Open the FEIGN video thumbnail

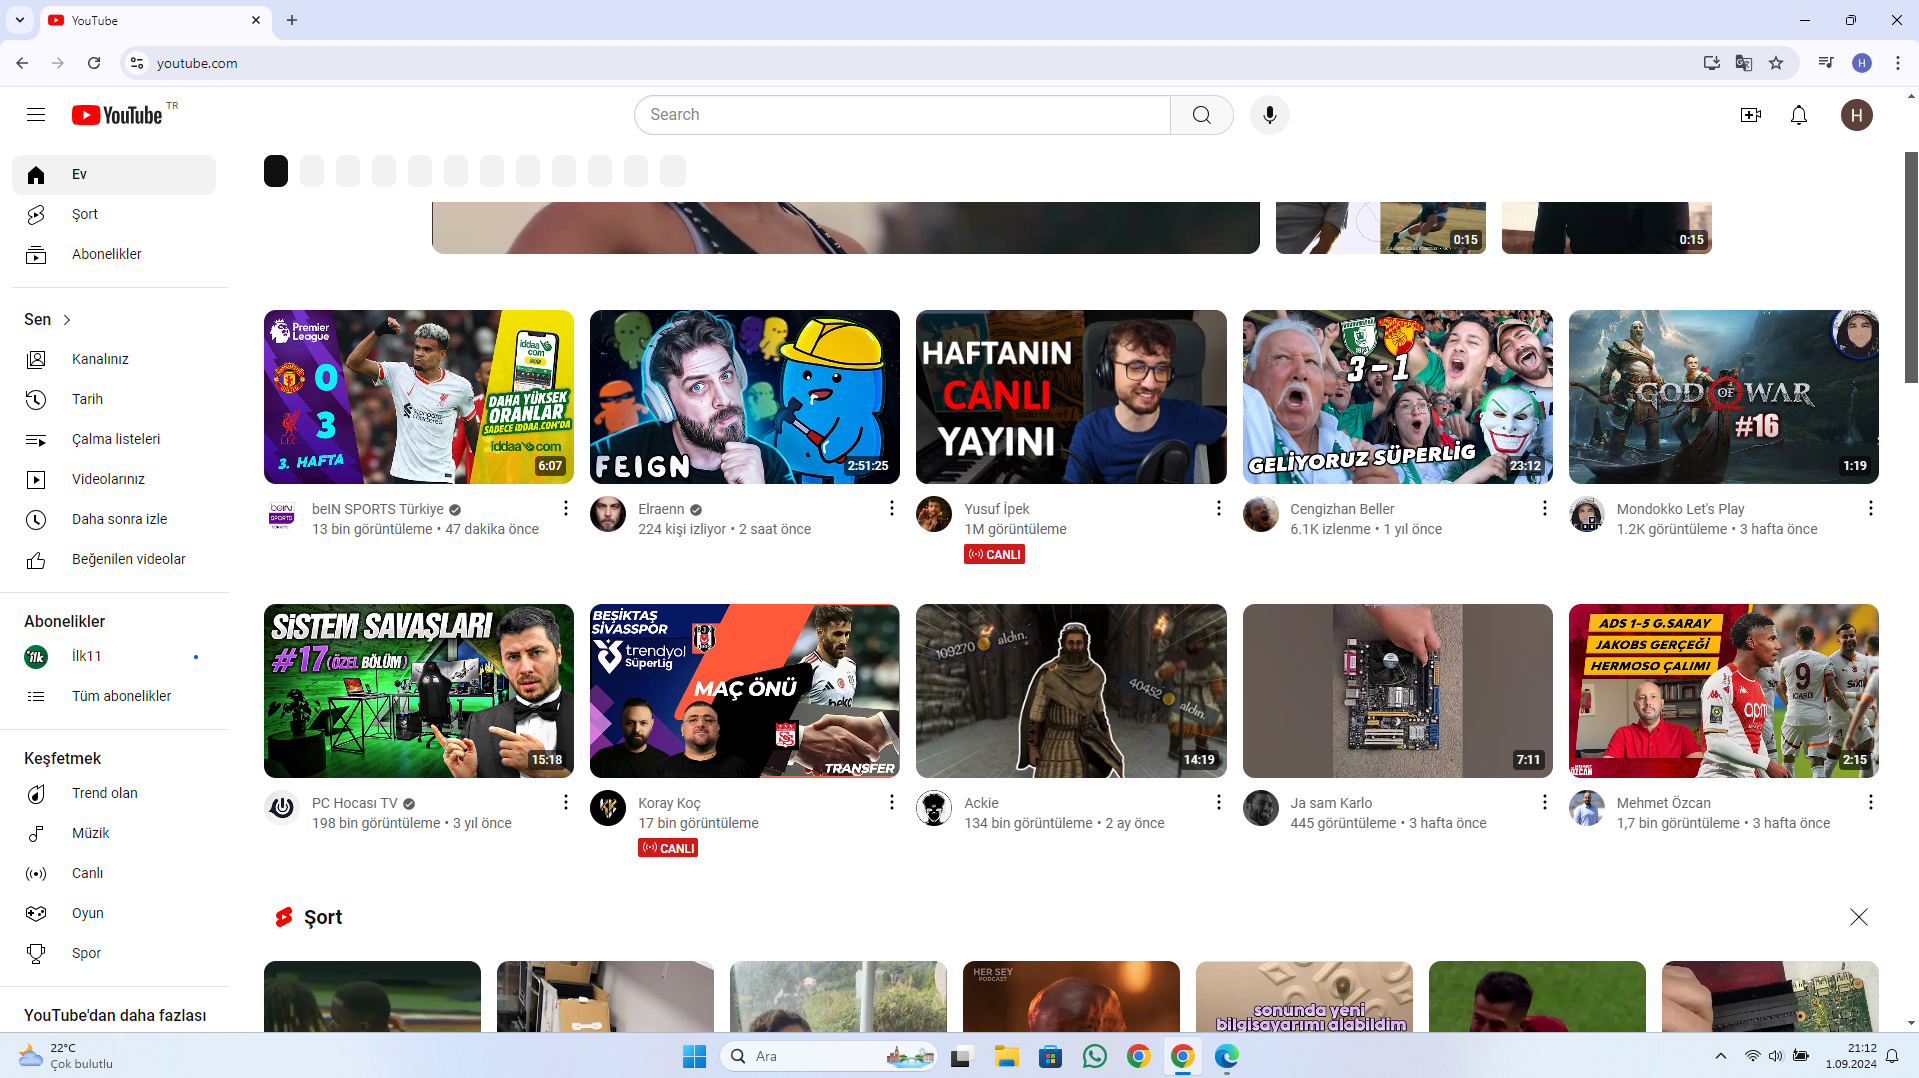tap(745, 397)
